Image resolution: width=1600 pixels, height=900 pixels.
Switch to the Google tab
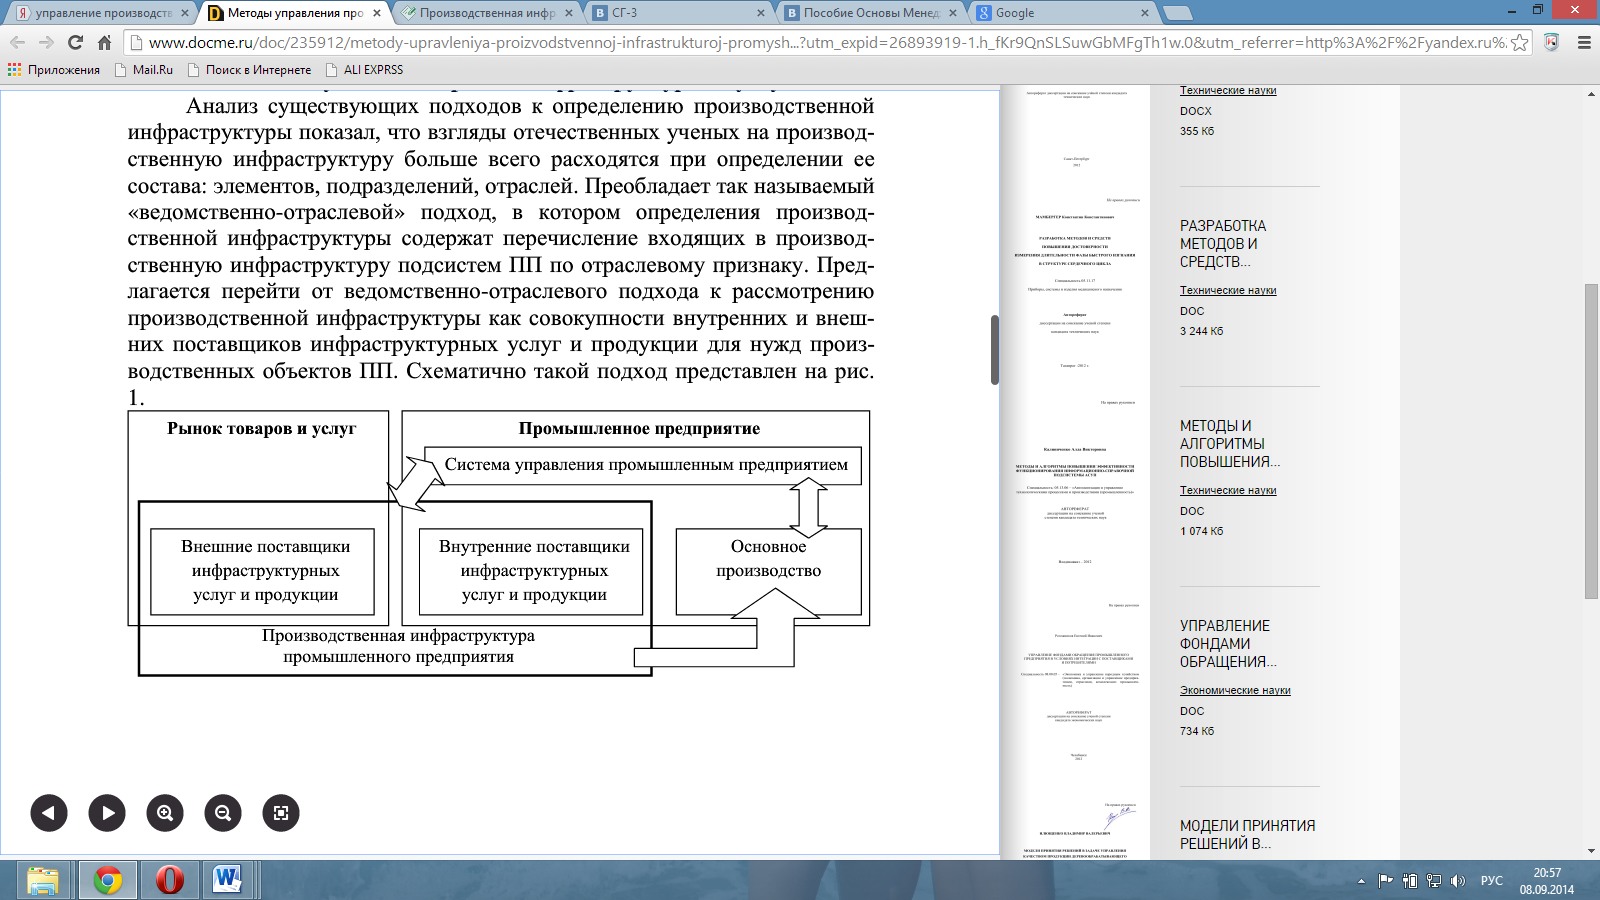point(1062,13)
